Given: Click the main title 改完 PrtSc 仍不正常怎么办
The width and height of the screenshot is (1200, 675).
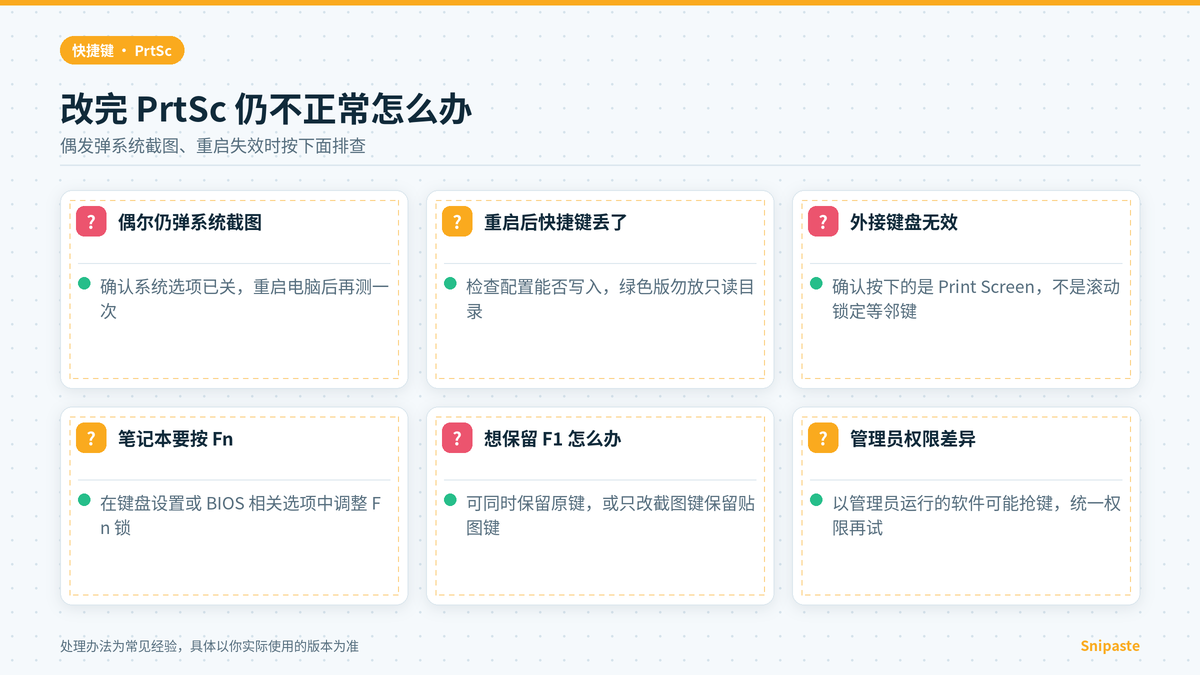Looking at the screenshot, I should tap(266, 109).
